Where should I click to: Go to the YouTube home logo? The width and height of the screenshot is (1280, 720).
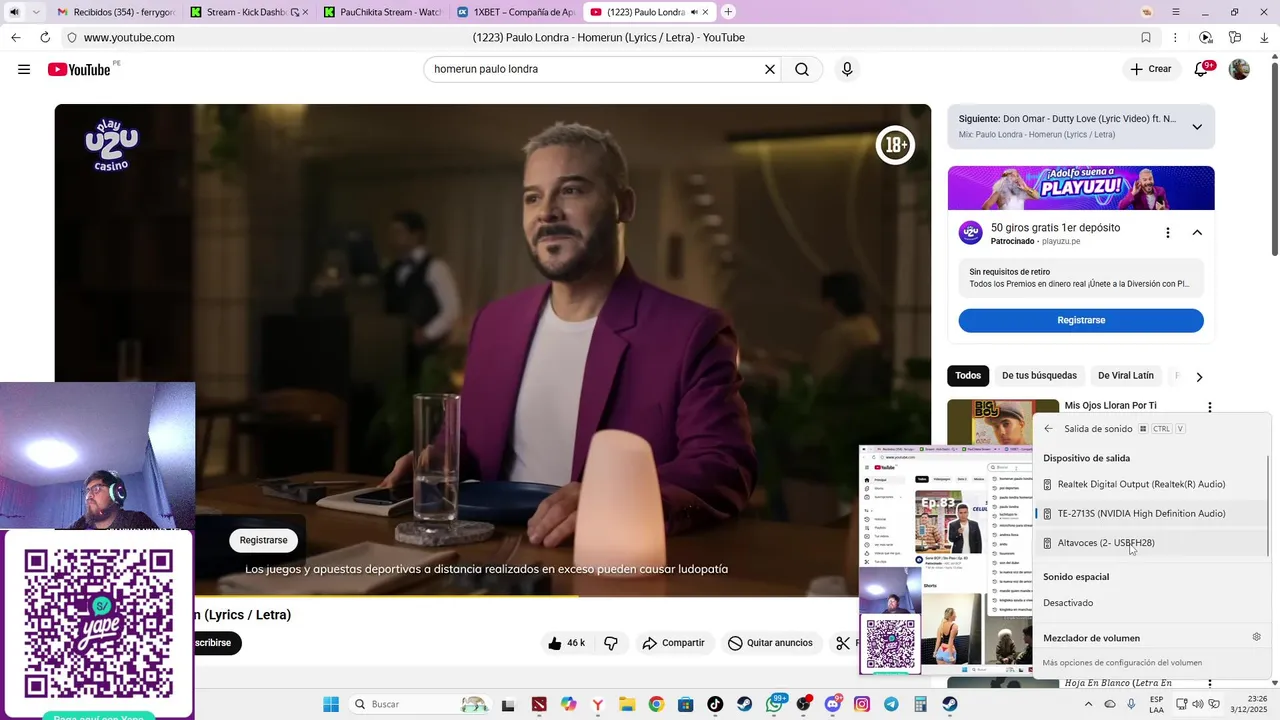tap(79, 69)
